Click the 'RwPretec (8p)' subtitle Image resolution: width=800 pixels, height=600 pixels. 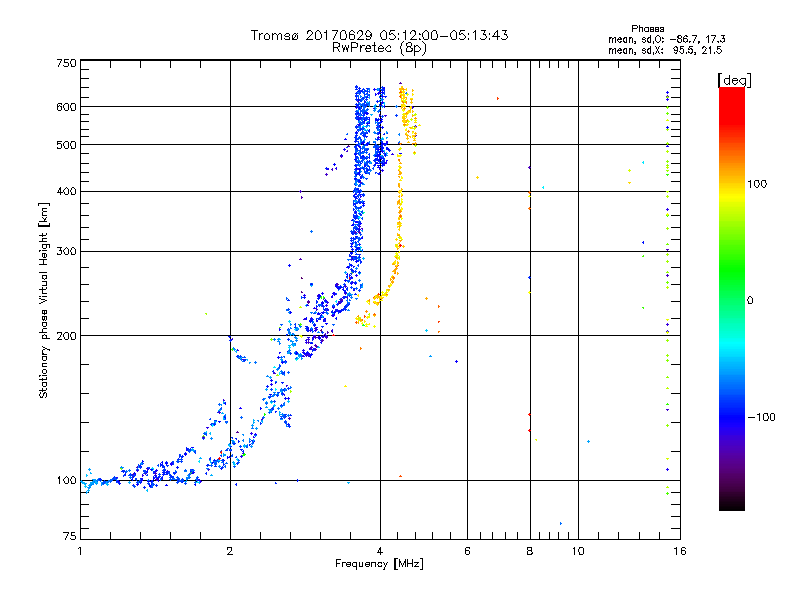[379, 48]
